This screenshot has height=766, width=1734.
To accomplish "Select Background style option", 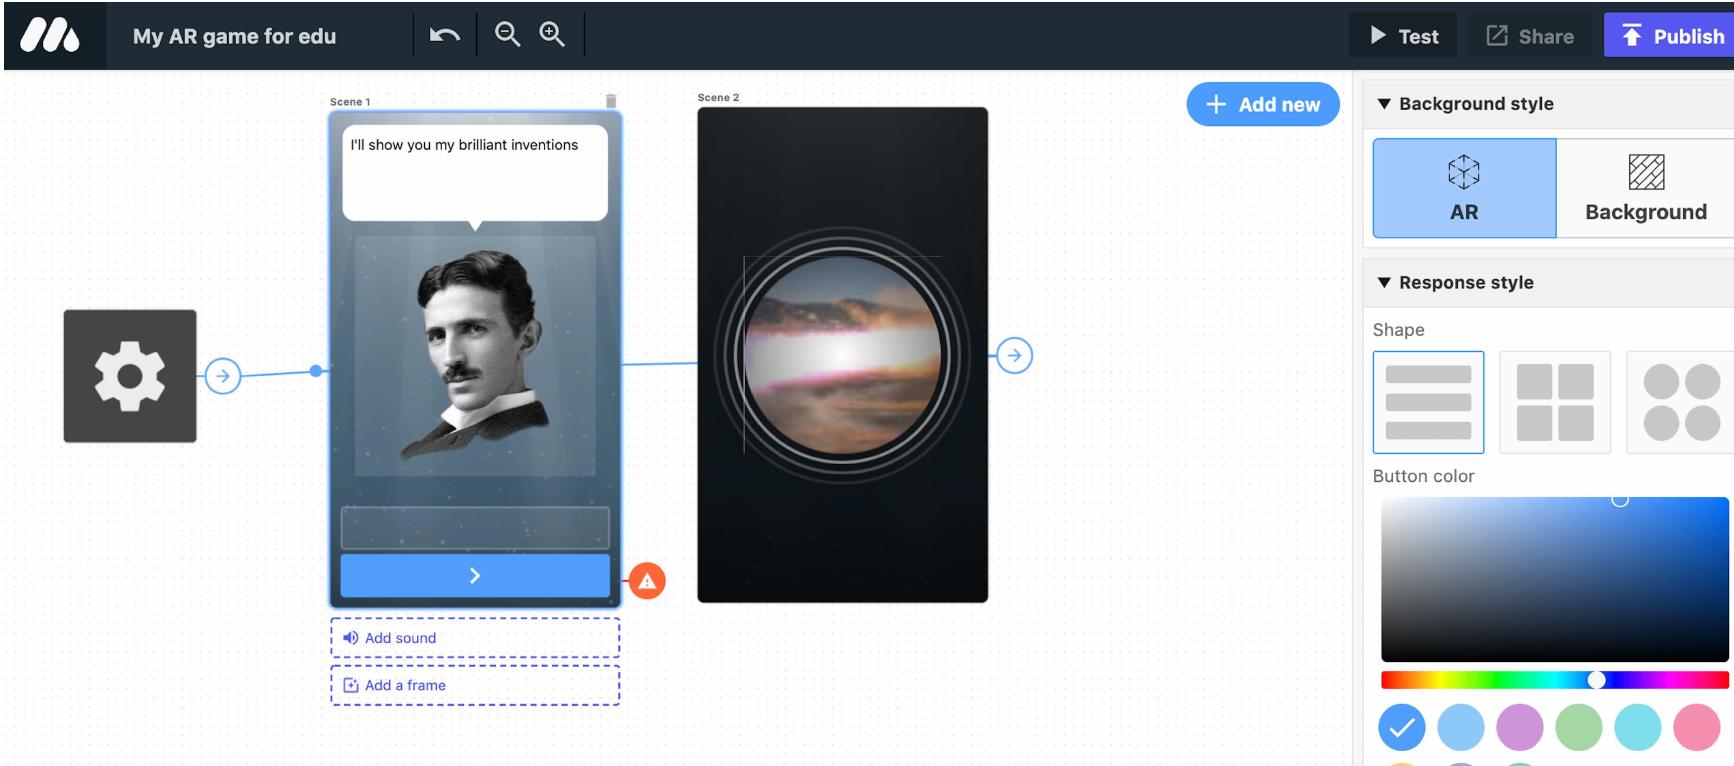I will tap(1645, 188).
